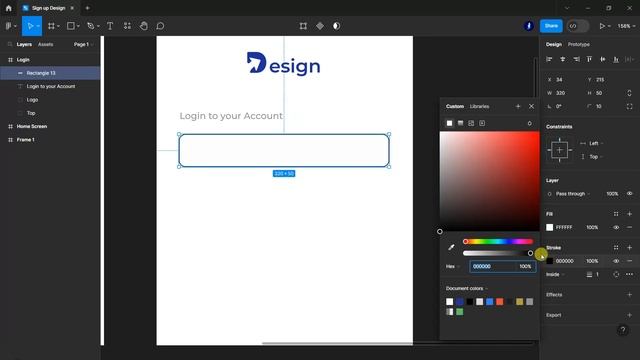Open the Stroke style grid icon
Screen dimensions: 640x360
point(616,247)
